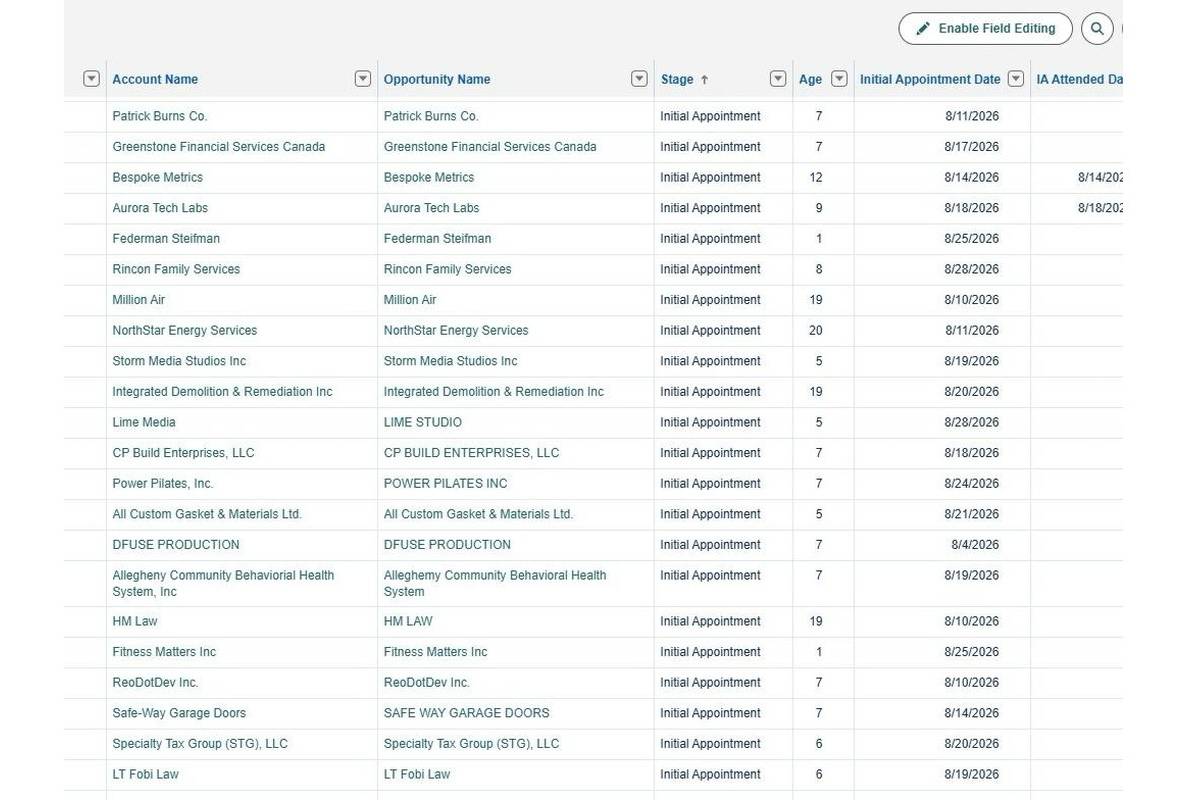Sort by Initial Appointment Date header
1193x800 pixels.
[x=930, y=79]
